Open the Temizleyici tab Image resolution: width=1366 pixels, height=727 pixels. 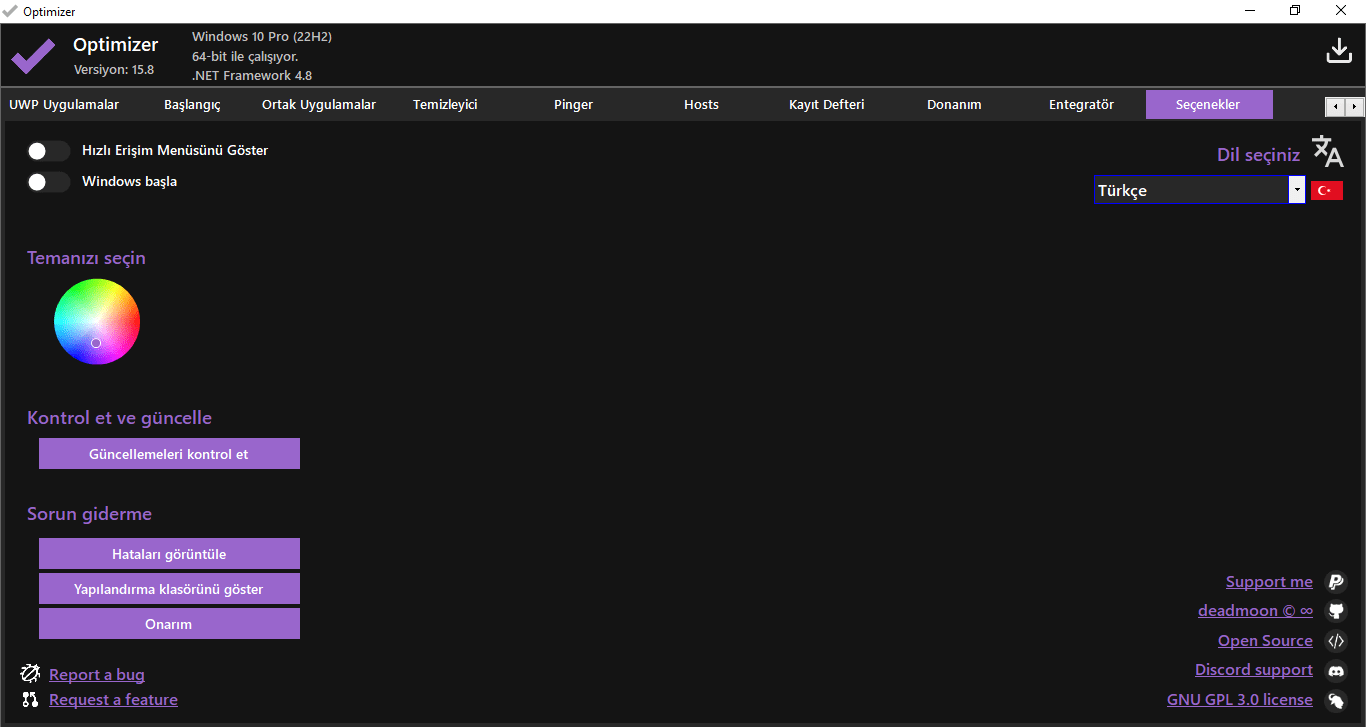445,104
